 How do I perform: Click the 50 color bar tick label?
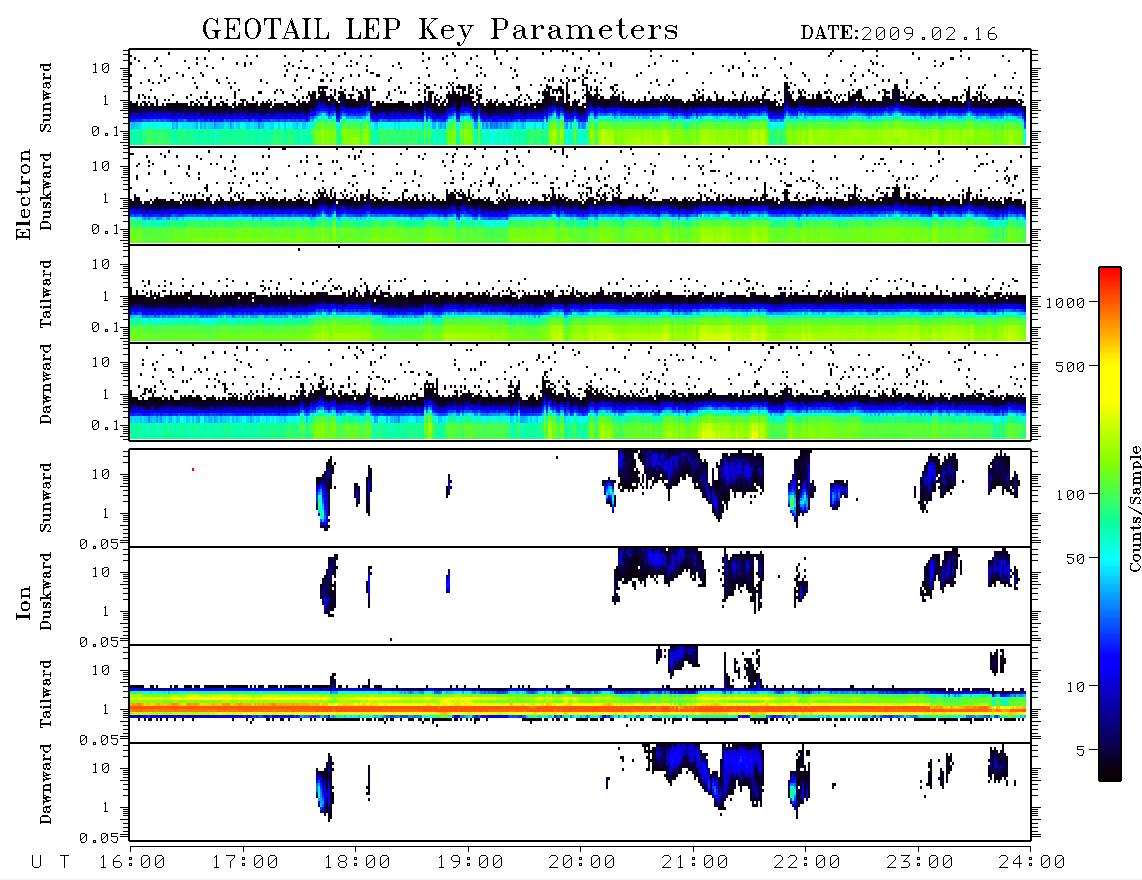[x=1075, y=559]
